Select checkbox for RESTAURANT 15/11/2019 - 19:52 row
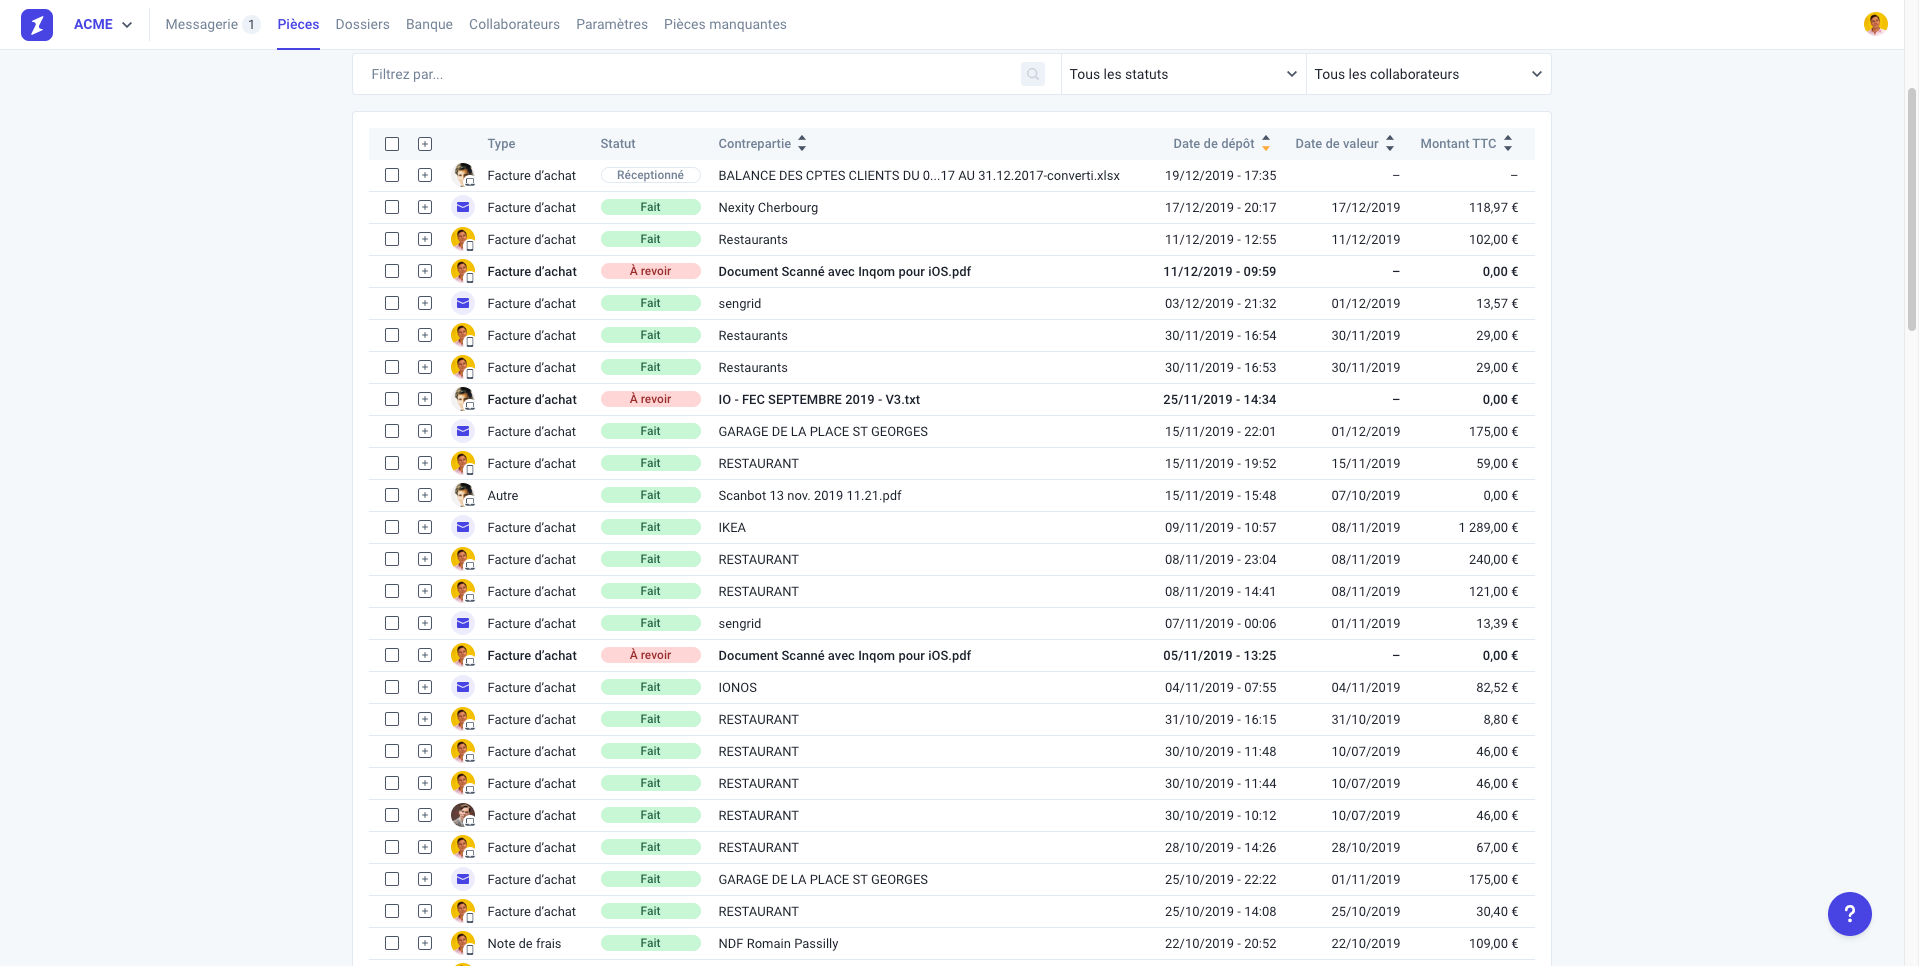The image size is (1919, 966). coord(392,463)
